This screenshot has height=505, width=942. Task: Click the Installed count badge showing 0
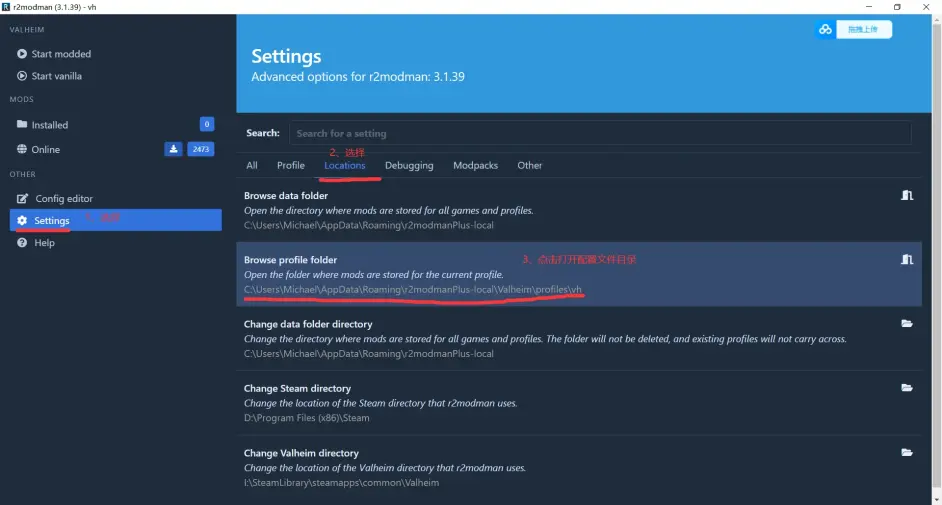click(207, 124)
